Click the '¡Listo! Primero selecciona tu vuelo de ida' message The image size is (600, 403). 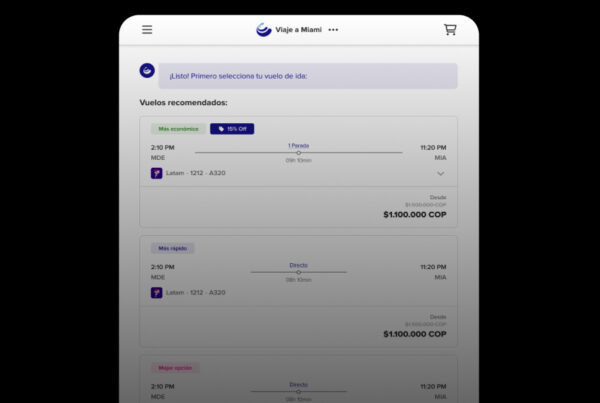[308, 76]
